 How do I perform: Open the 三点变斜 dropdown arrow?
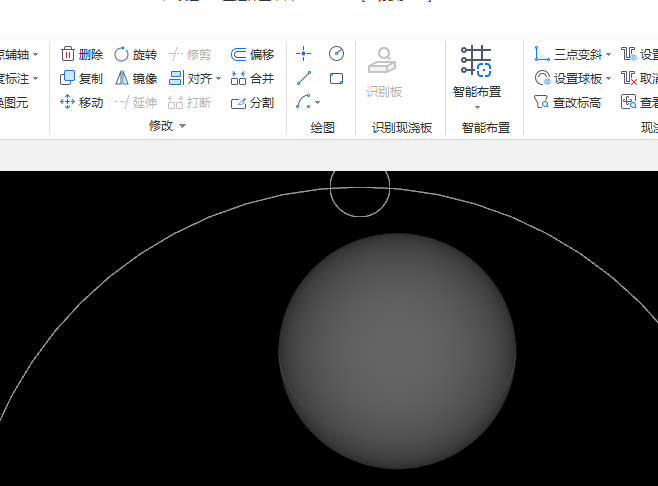click(608, 55)
